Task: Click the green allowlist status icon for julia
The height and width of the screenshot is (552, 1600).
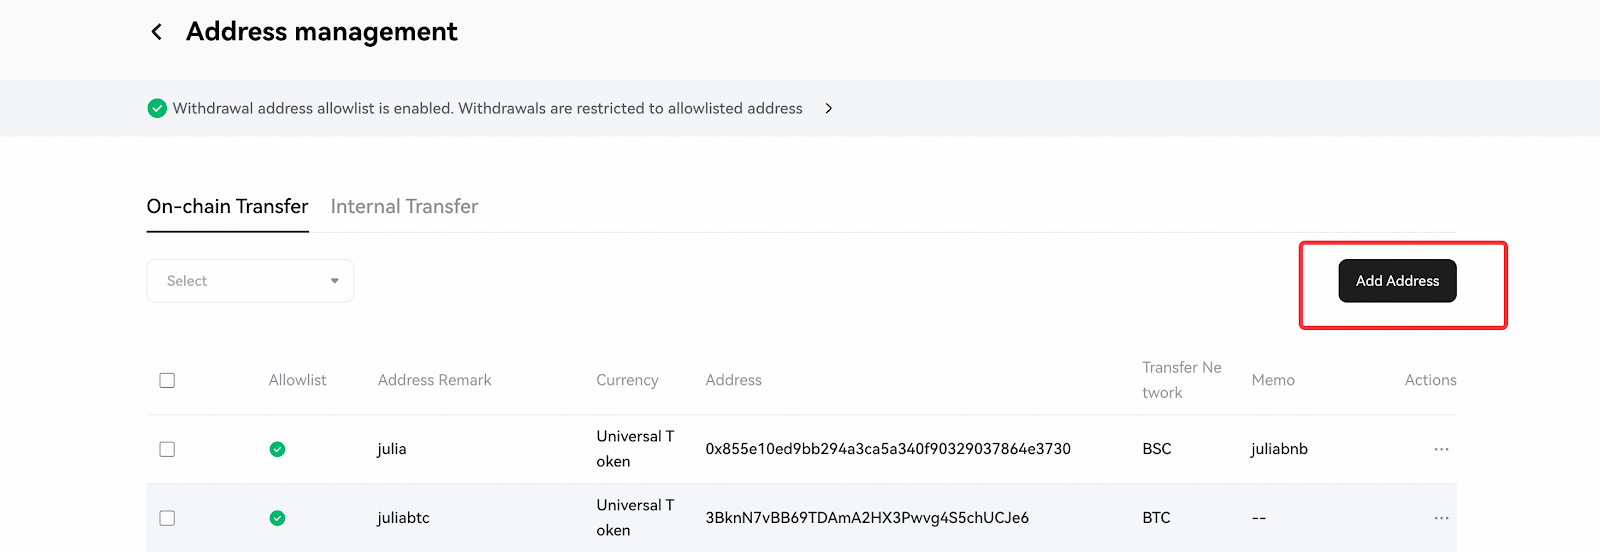Action: 278,449
